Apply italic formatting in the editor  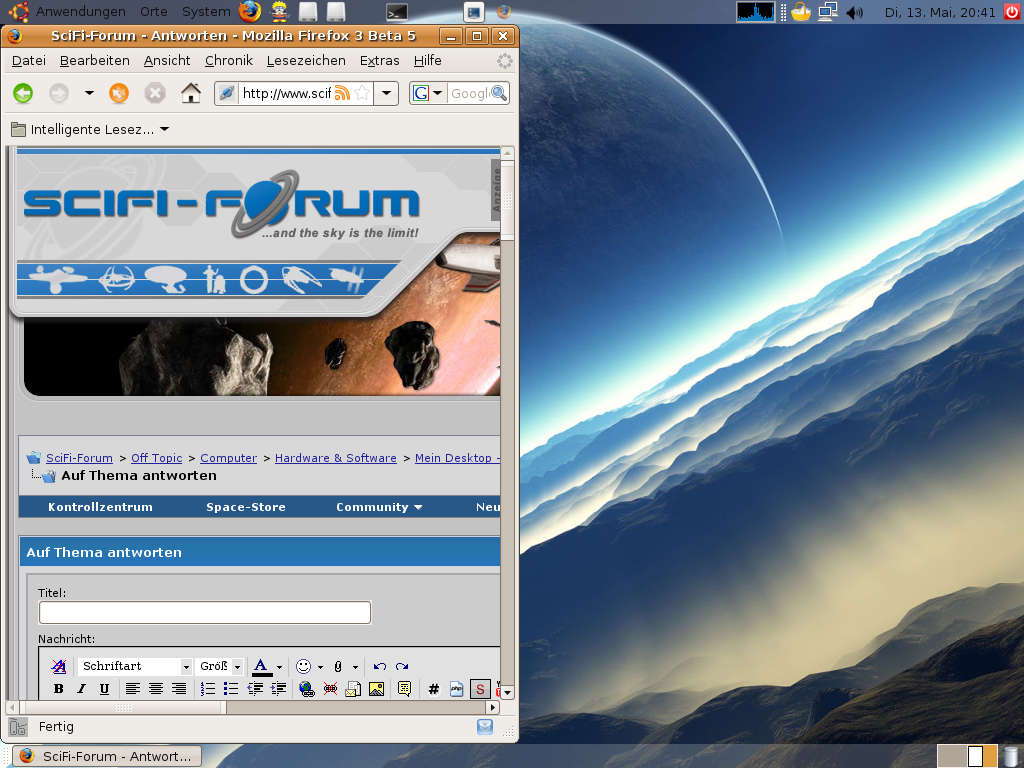(81, 689)
